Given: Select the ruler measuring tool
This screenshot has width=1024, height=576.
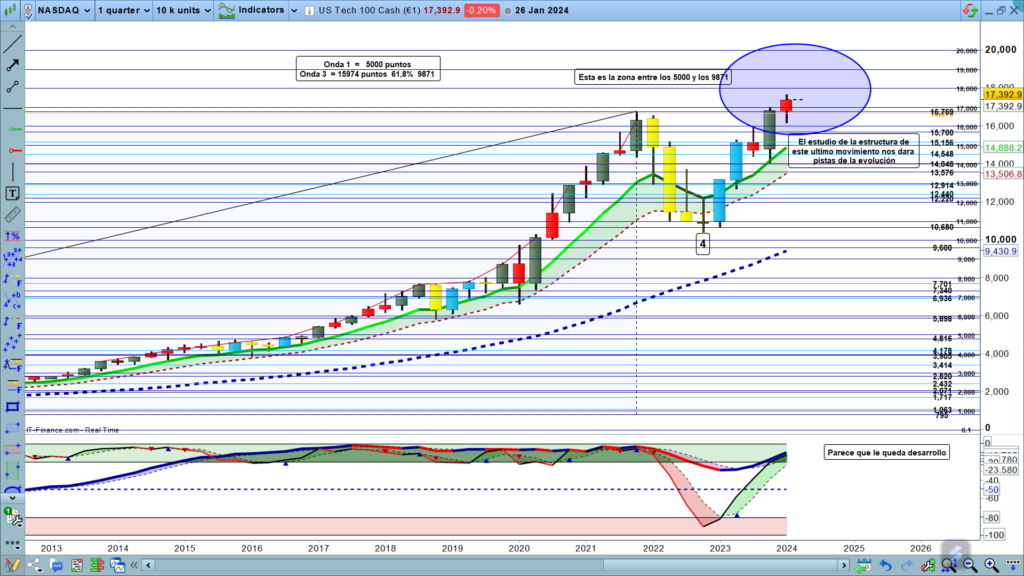Looking at the screenshot, I should [x=12, y=215].
